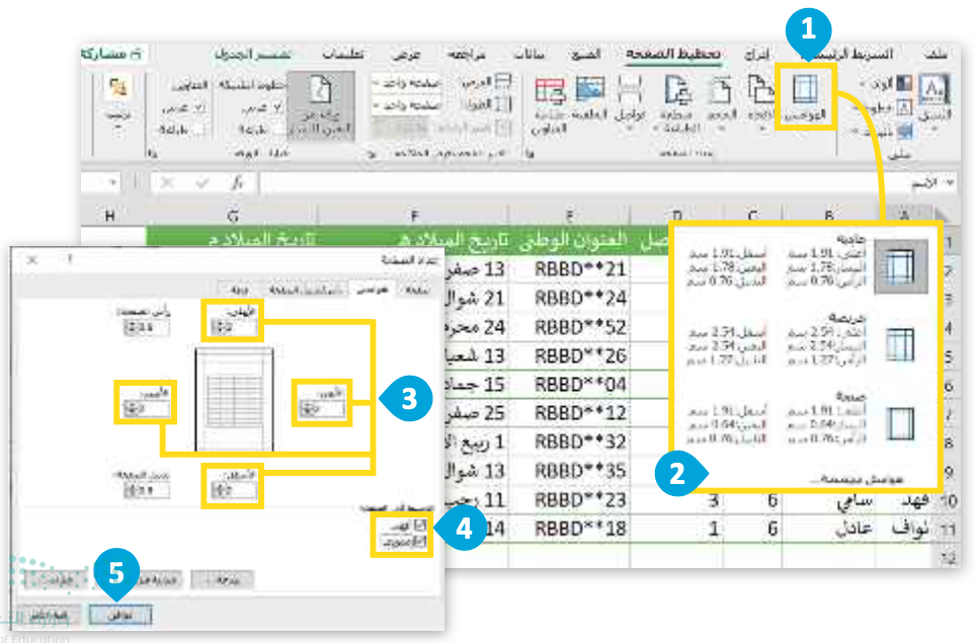The height and width of the screenshot is (643, 977).
Task: Click the Footer margin field in the dialog
Action: (146, 490)
